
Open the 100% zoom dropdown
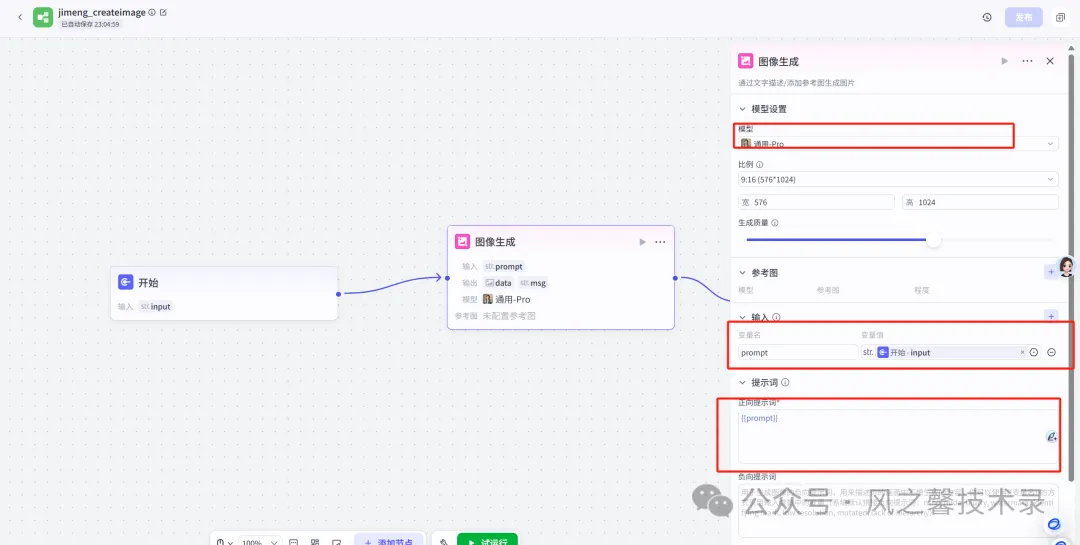260,543
